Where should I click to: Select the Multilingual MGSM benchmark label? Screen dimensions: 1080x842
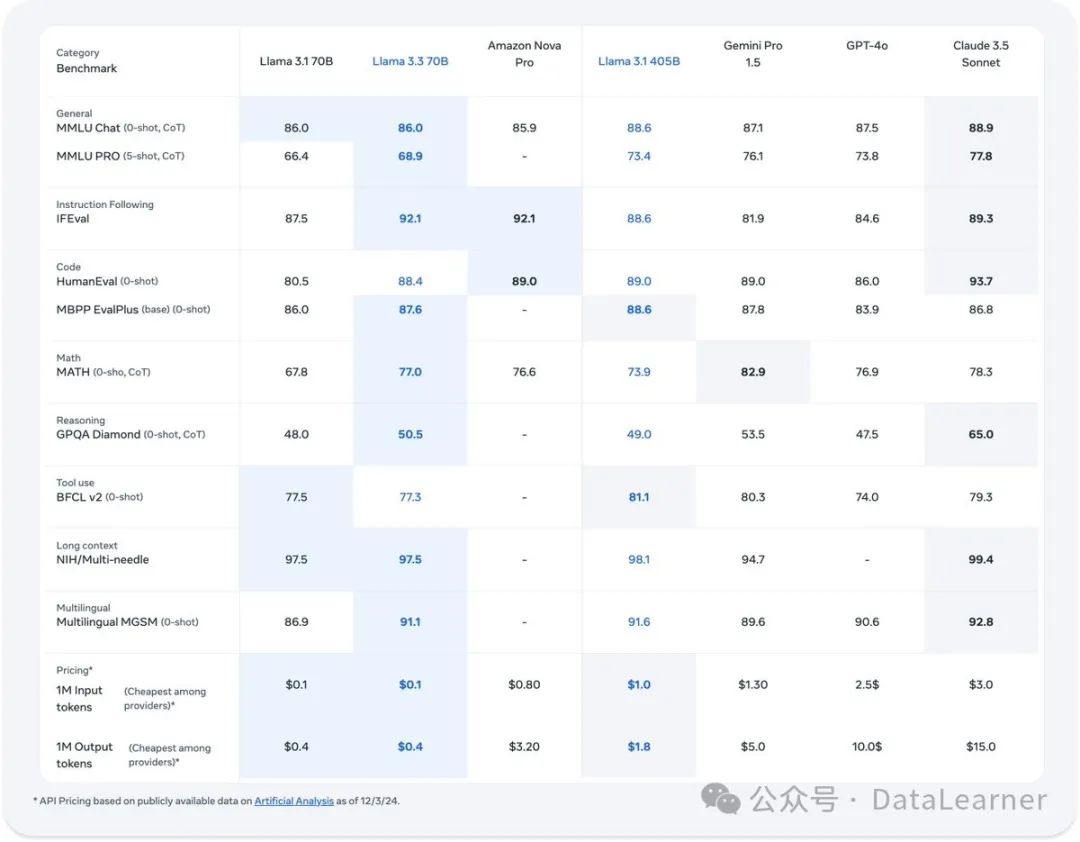tap(127, 622)
